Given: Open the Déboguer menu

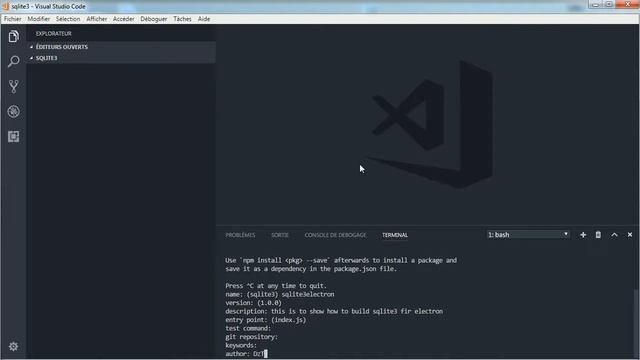Looking at the screenshot, I should click(x=154, y=19).
